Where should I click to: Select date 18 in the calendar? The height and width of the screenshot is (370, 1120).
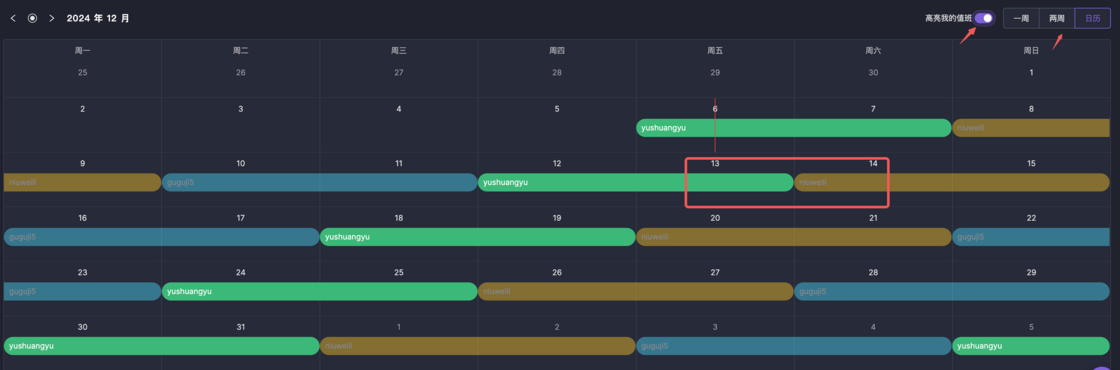point(399,218)
